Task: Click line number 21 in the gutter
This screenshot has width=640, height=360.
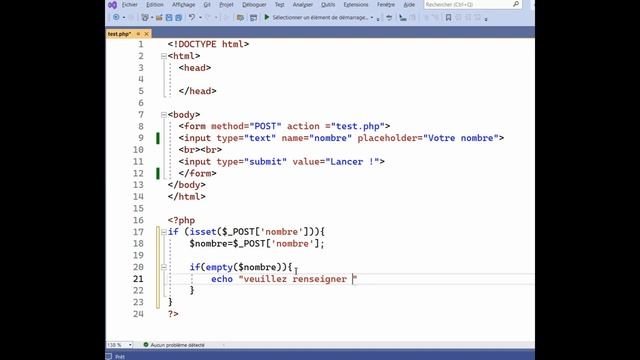Action: (138, 279)
